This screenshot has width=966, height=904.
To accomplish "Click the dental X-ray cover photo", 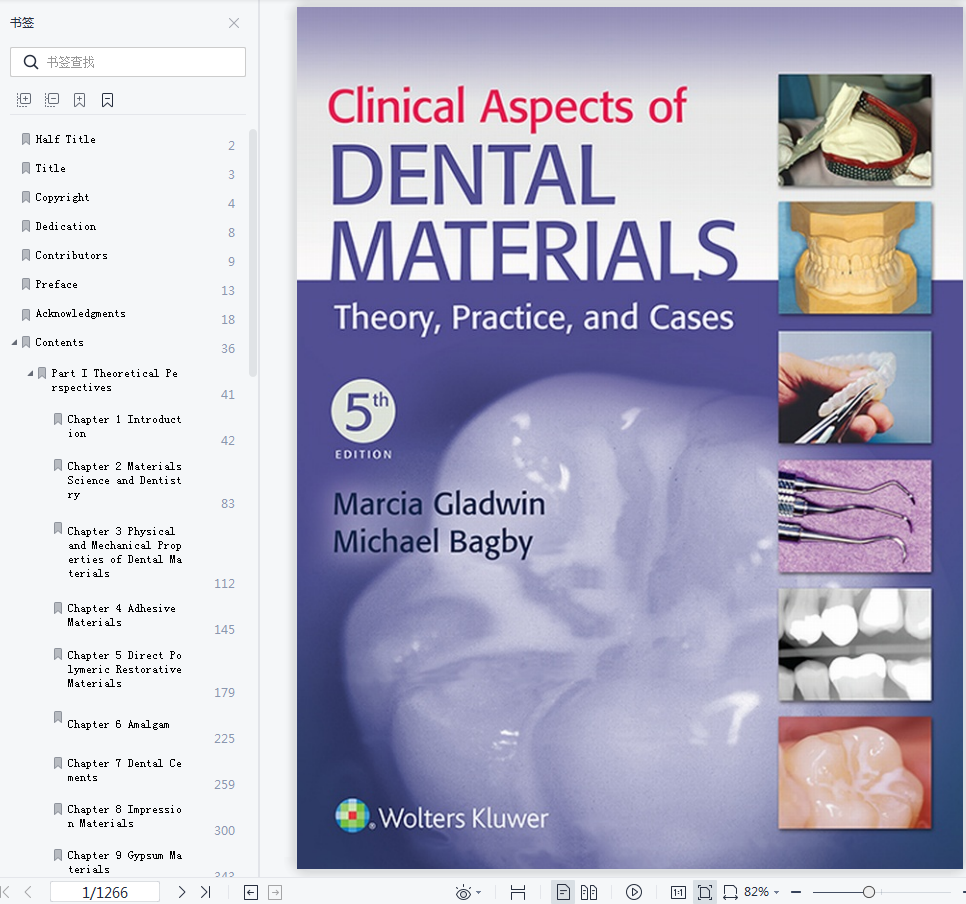I will pyautogui.click(x=855, y=644).
